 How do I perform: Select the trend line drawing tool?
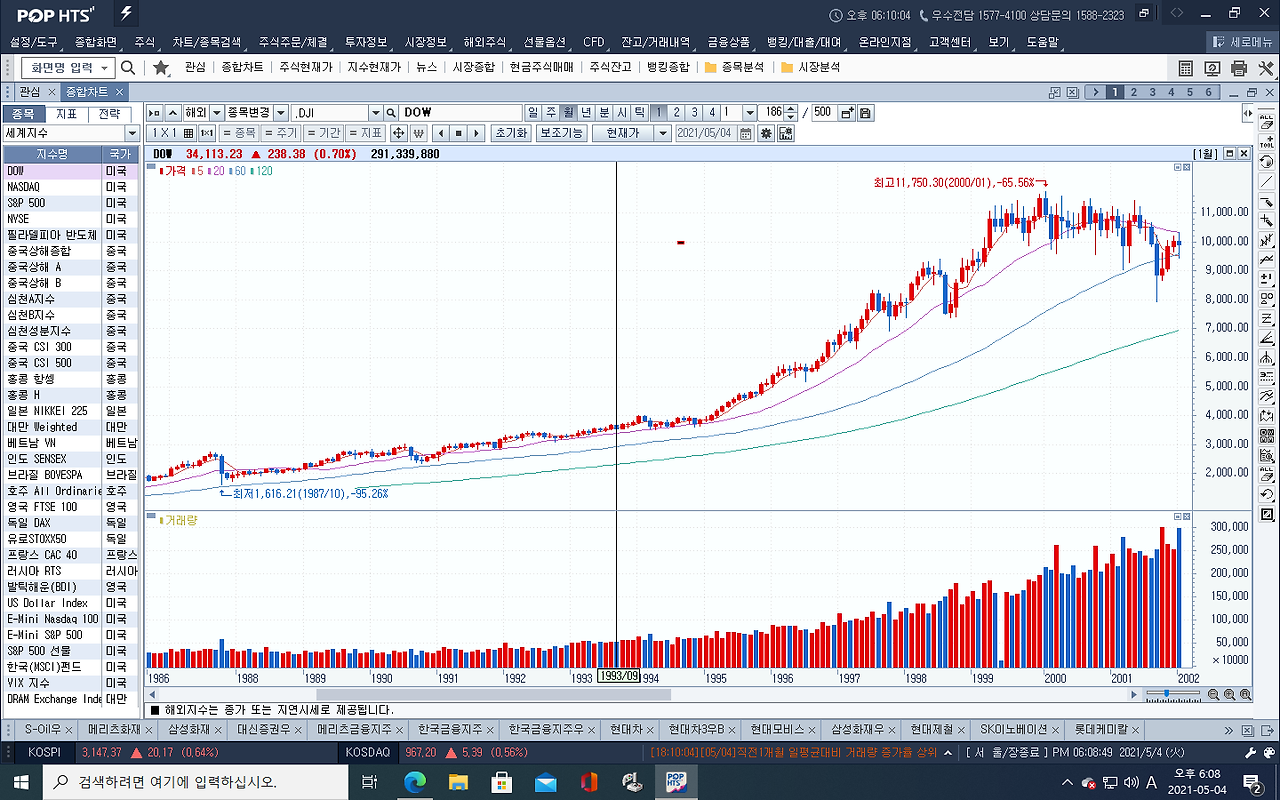(x=1267, y=181)
